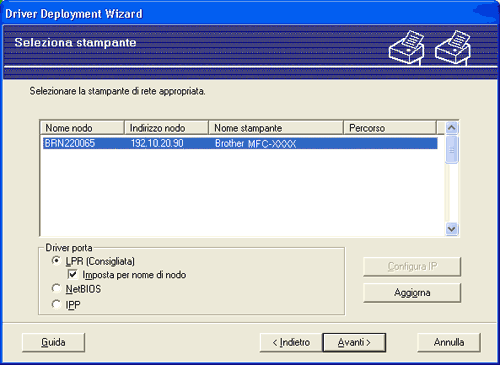
Task: Sort by Nome stampante column header
Action: [x=276, y=128]
